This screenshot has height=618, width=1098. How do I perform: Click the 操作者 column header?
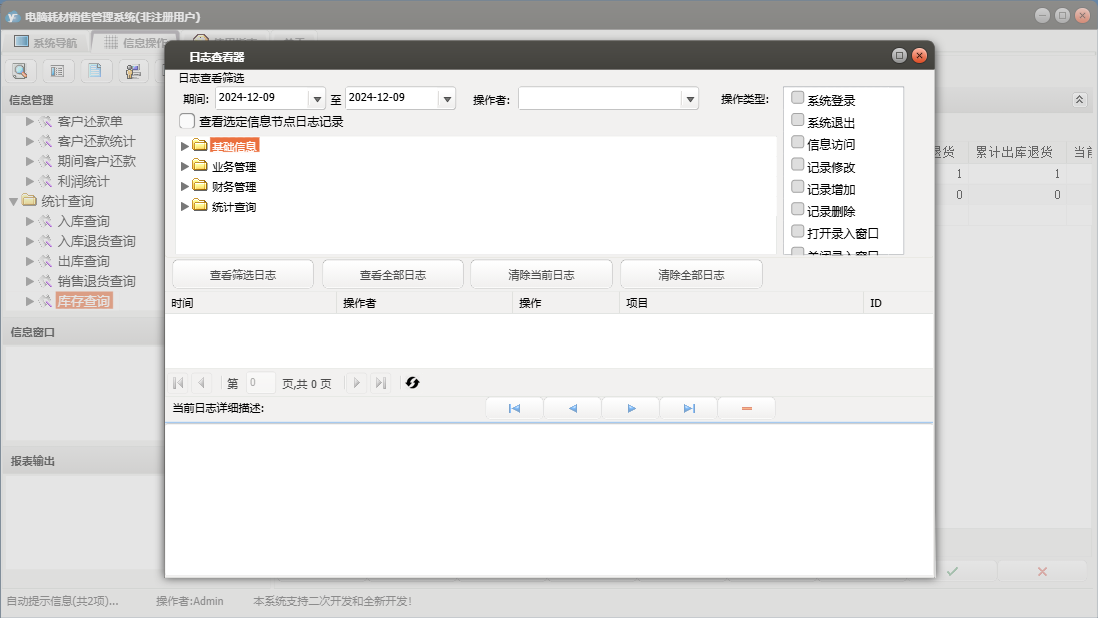(360, 302)
